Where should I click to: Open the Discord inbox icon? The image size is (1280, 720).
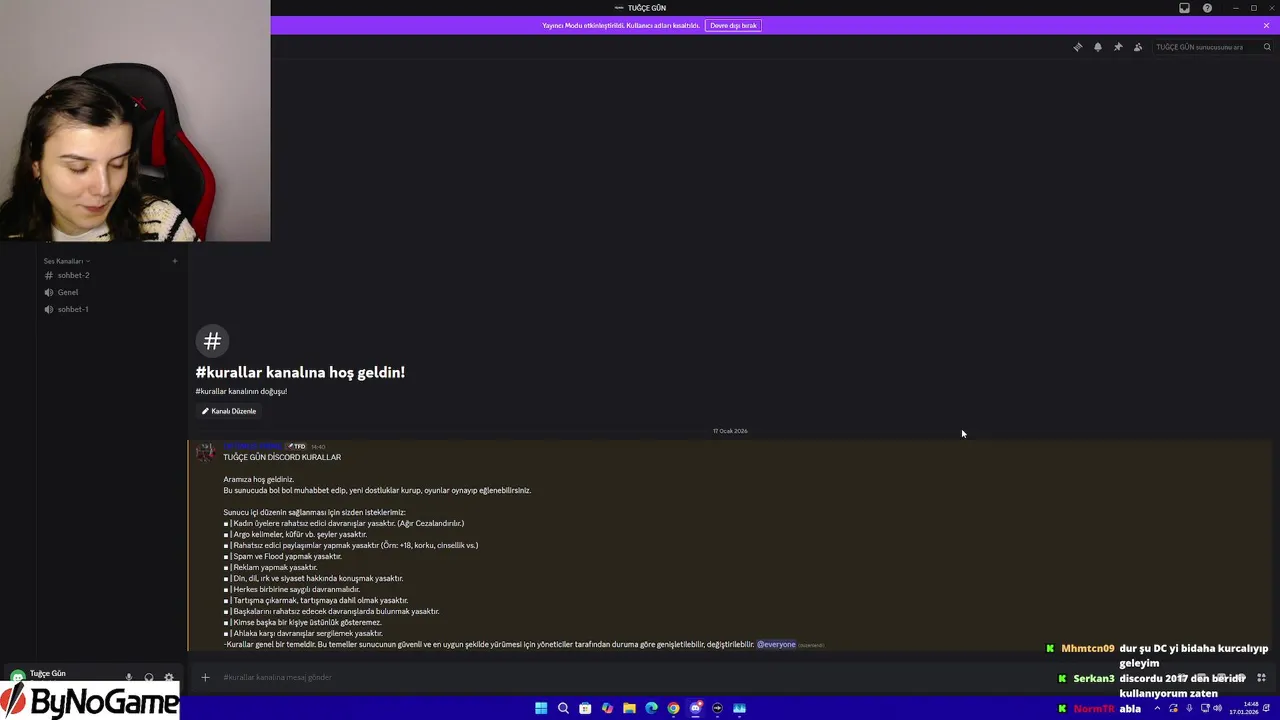1184,8
